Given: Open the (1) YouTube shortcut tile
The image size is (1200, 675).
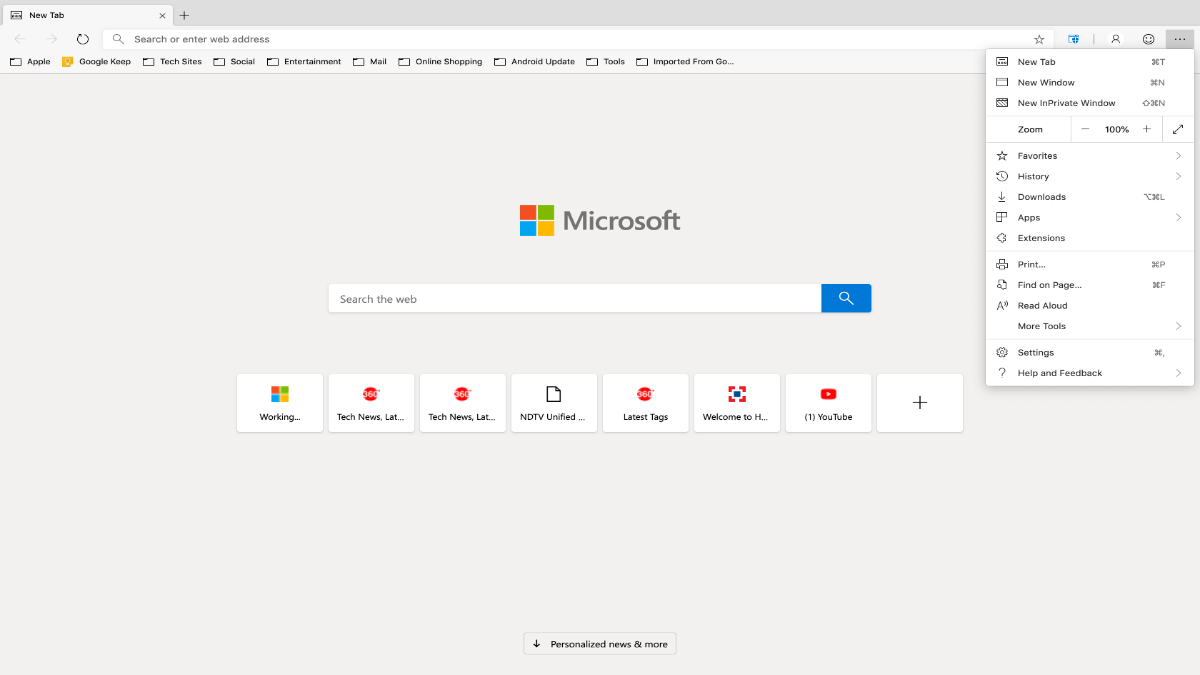Looking at the screenshot, I should [828, 403].
